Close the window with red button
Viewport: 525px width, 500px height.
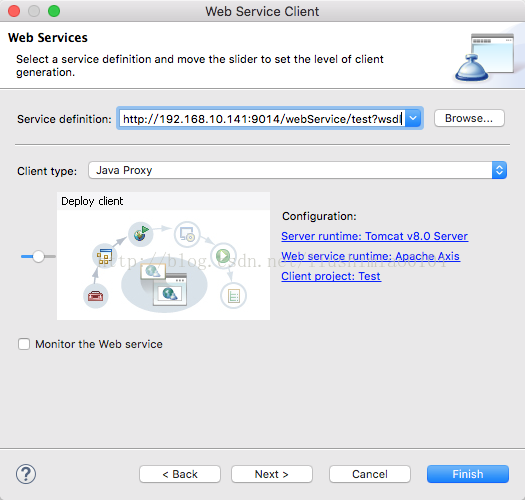[14, 11]
